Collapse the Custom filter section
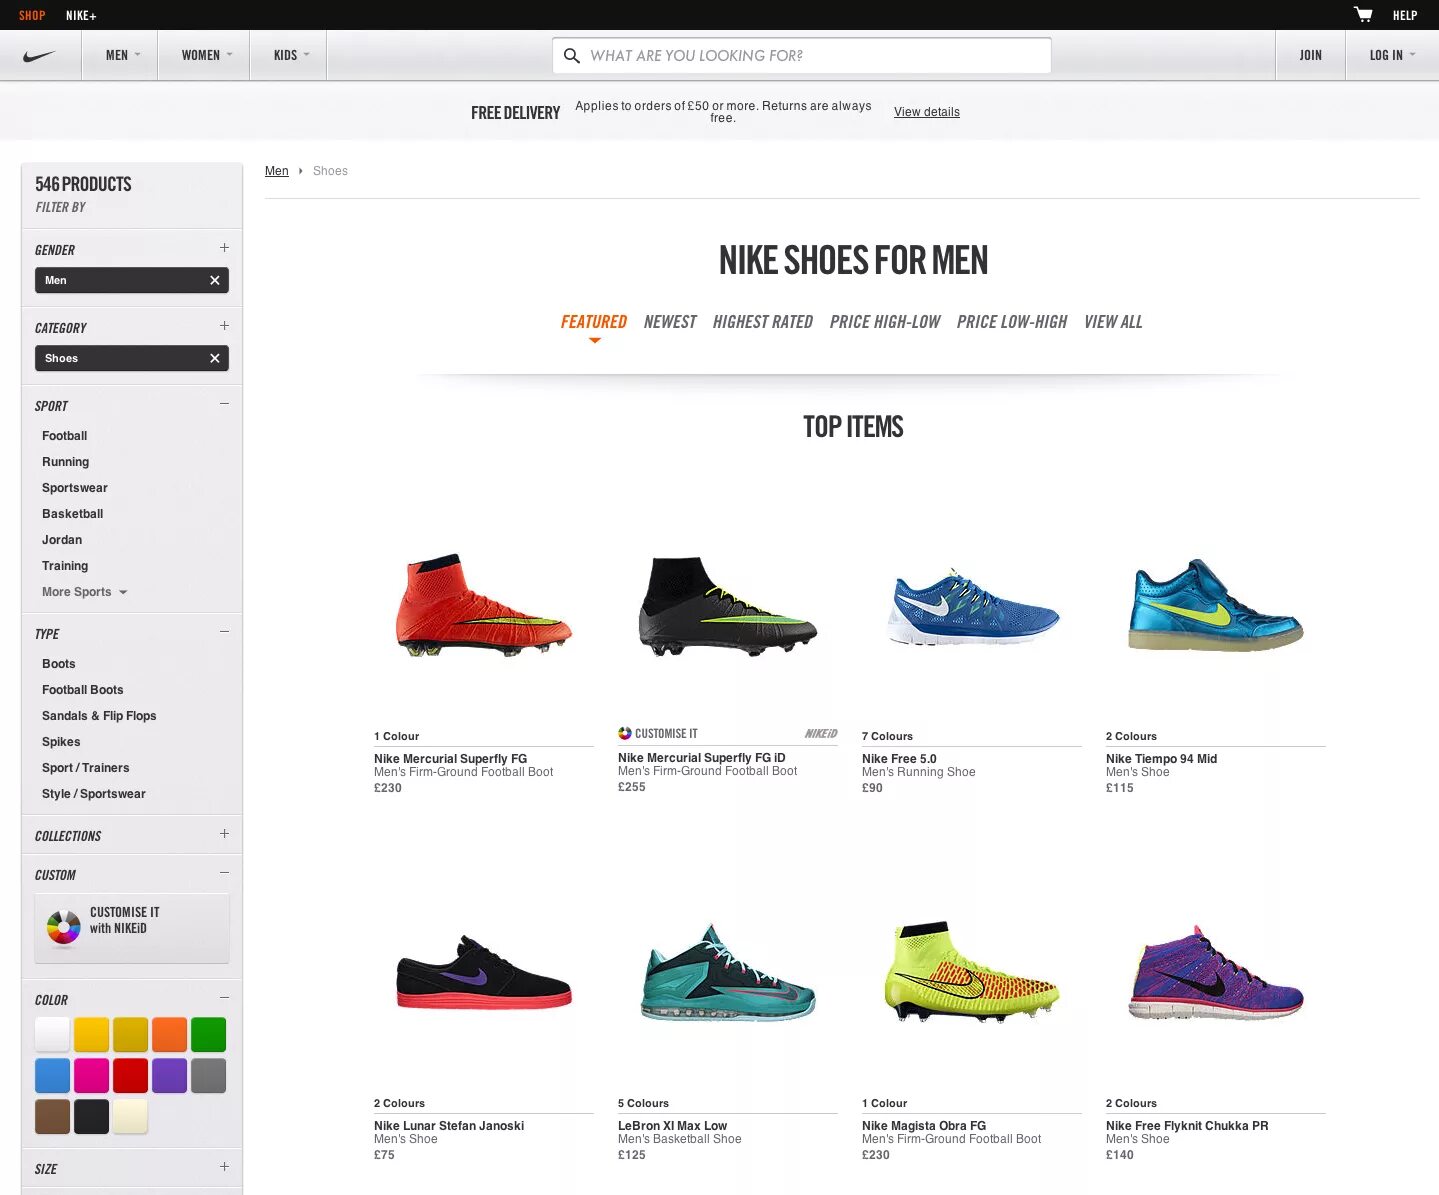 pos(224,873)
